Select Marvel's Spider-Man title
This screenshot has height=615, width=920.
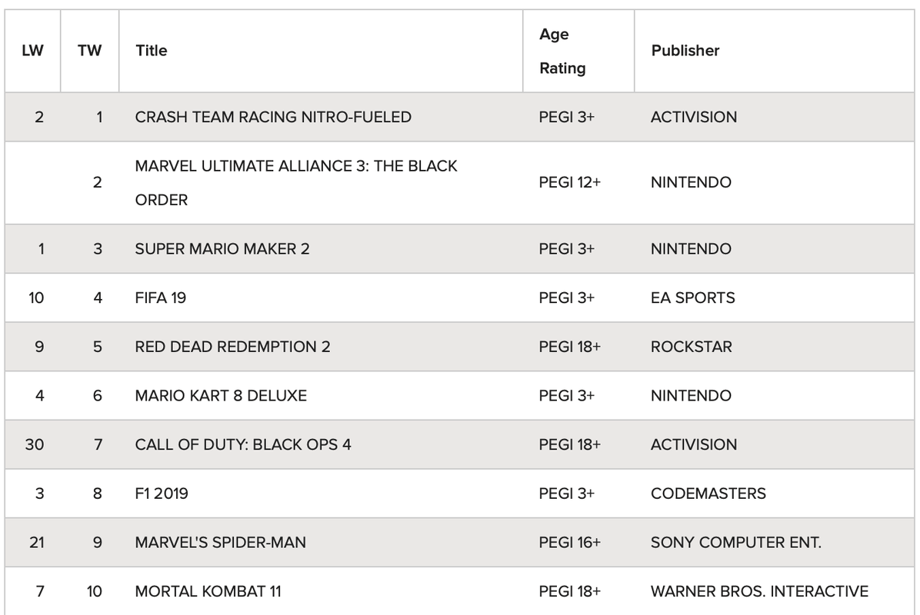[220, 543]
